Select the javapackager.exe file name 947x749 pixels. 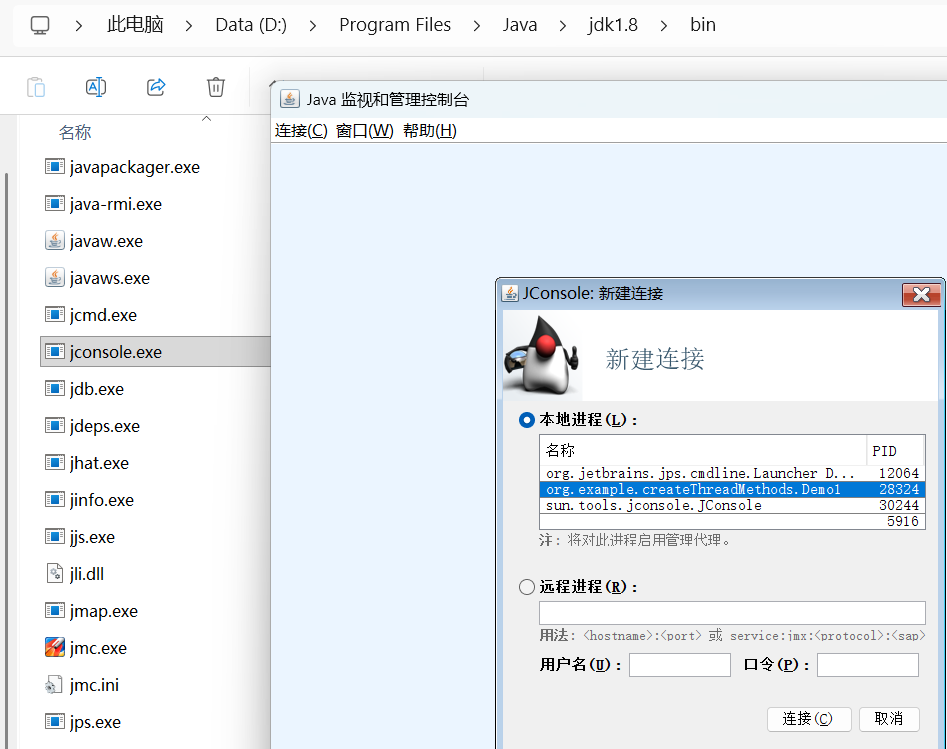[x=135, y=167]
